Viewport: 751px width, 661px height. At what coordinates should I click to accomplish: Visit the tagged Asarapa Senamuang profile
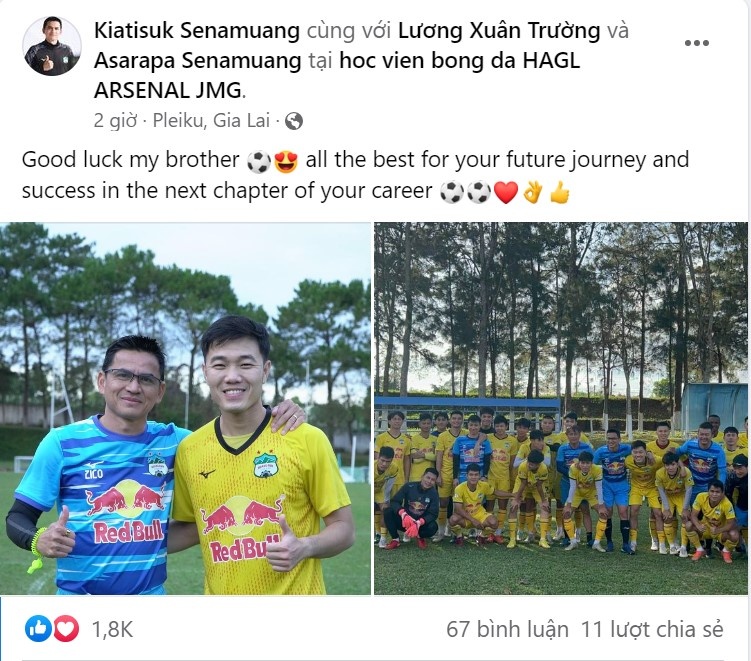198,61
